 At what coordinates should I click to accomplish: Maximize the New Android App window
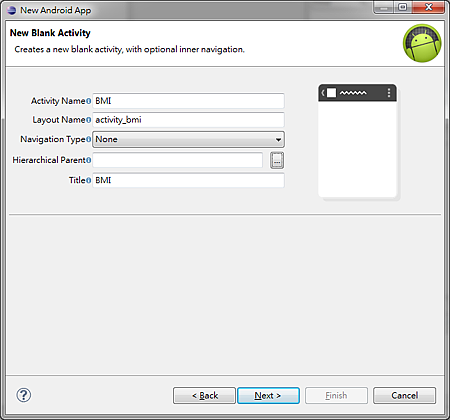tap(403, 7)
